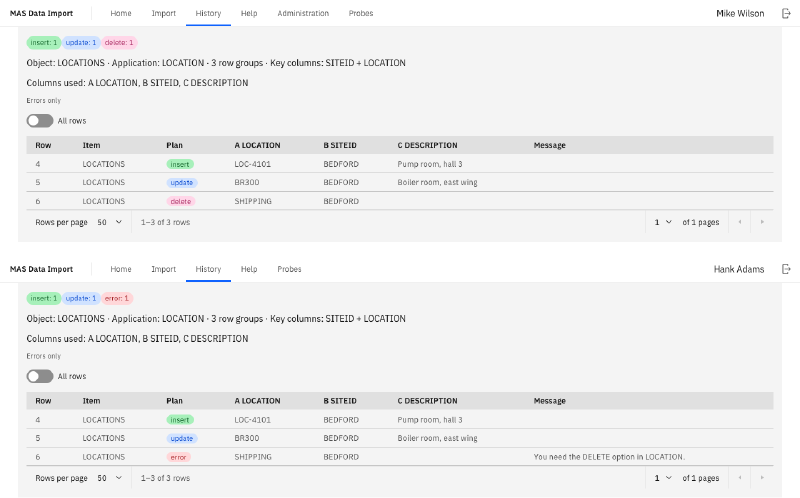Open Probes tab in Mike Wilson's navigation
Image resolution: width=800 pixels, height=498 pixels.
(361, 13)
